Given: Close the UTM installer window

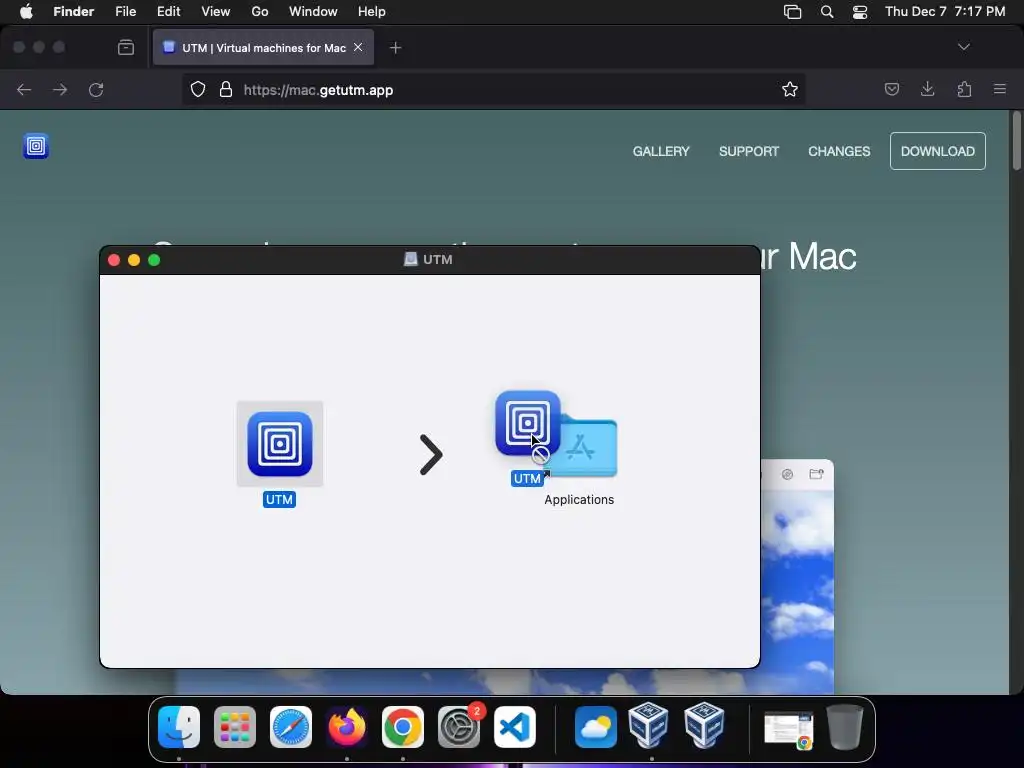Looking at the screenshot, I should pyautogui.click(x=114, y=260).
